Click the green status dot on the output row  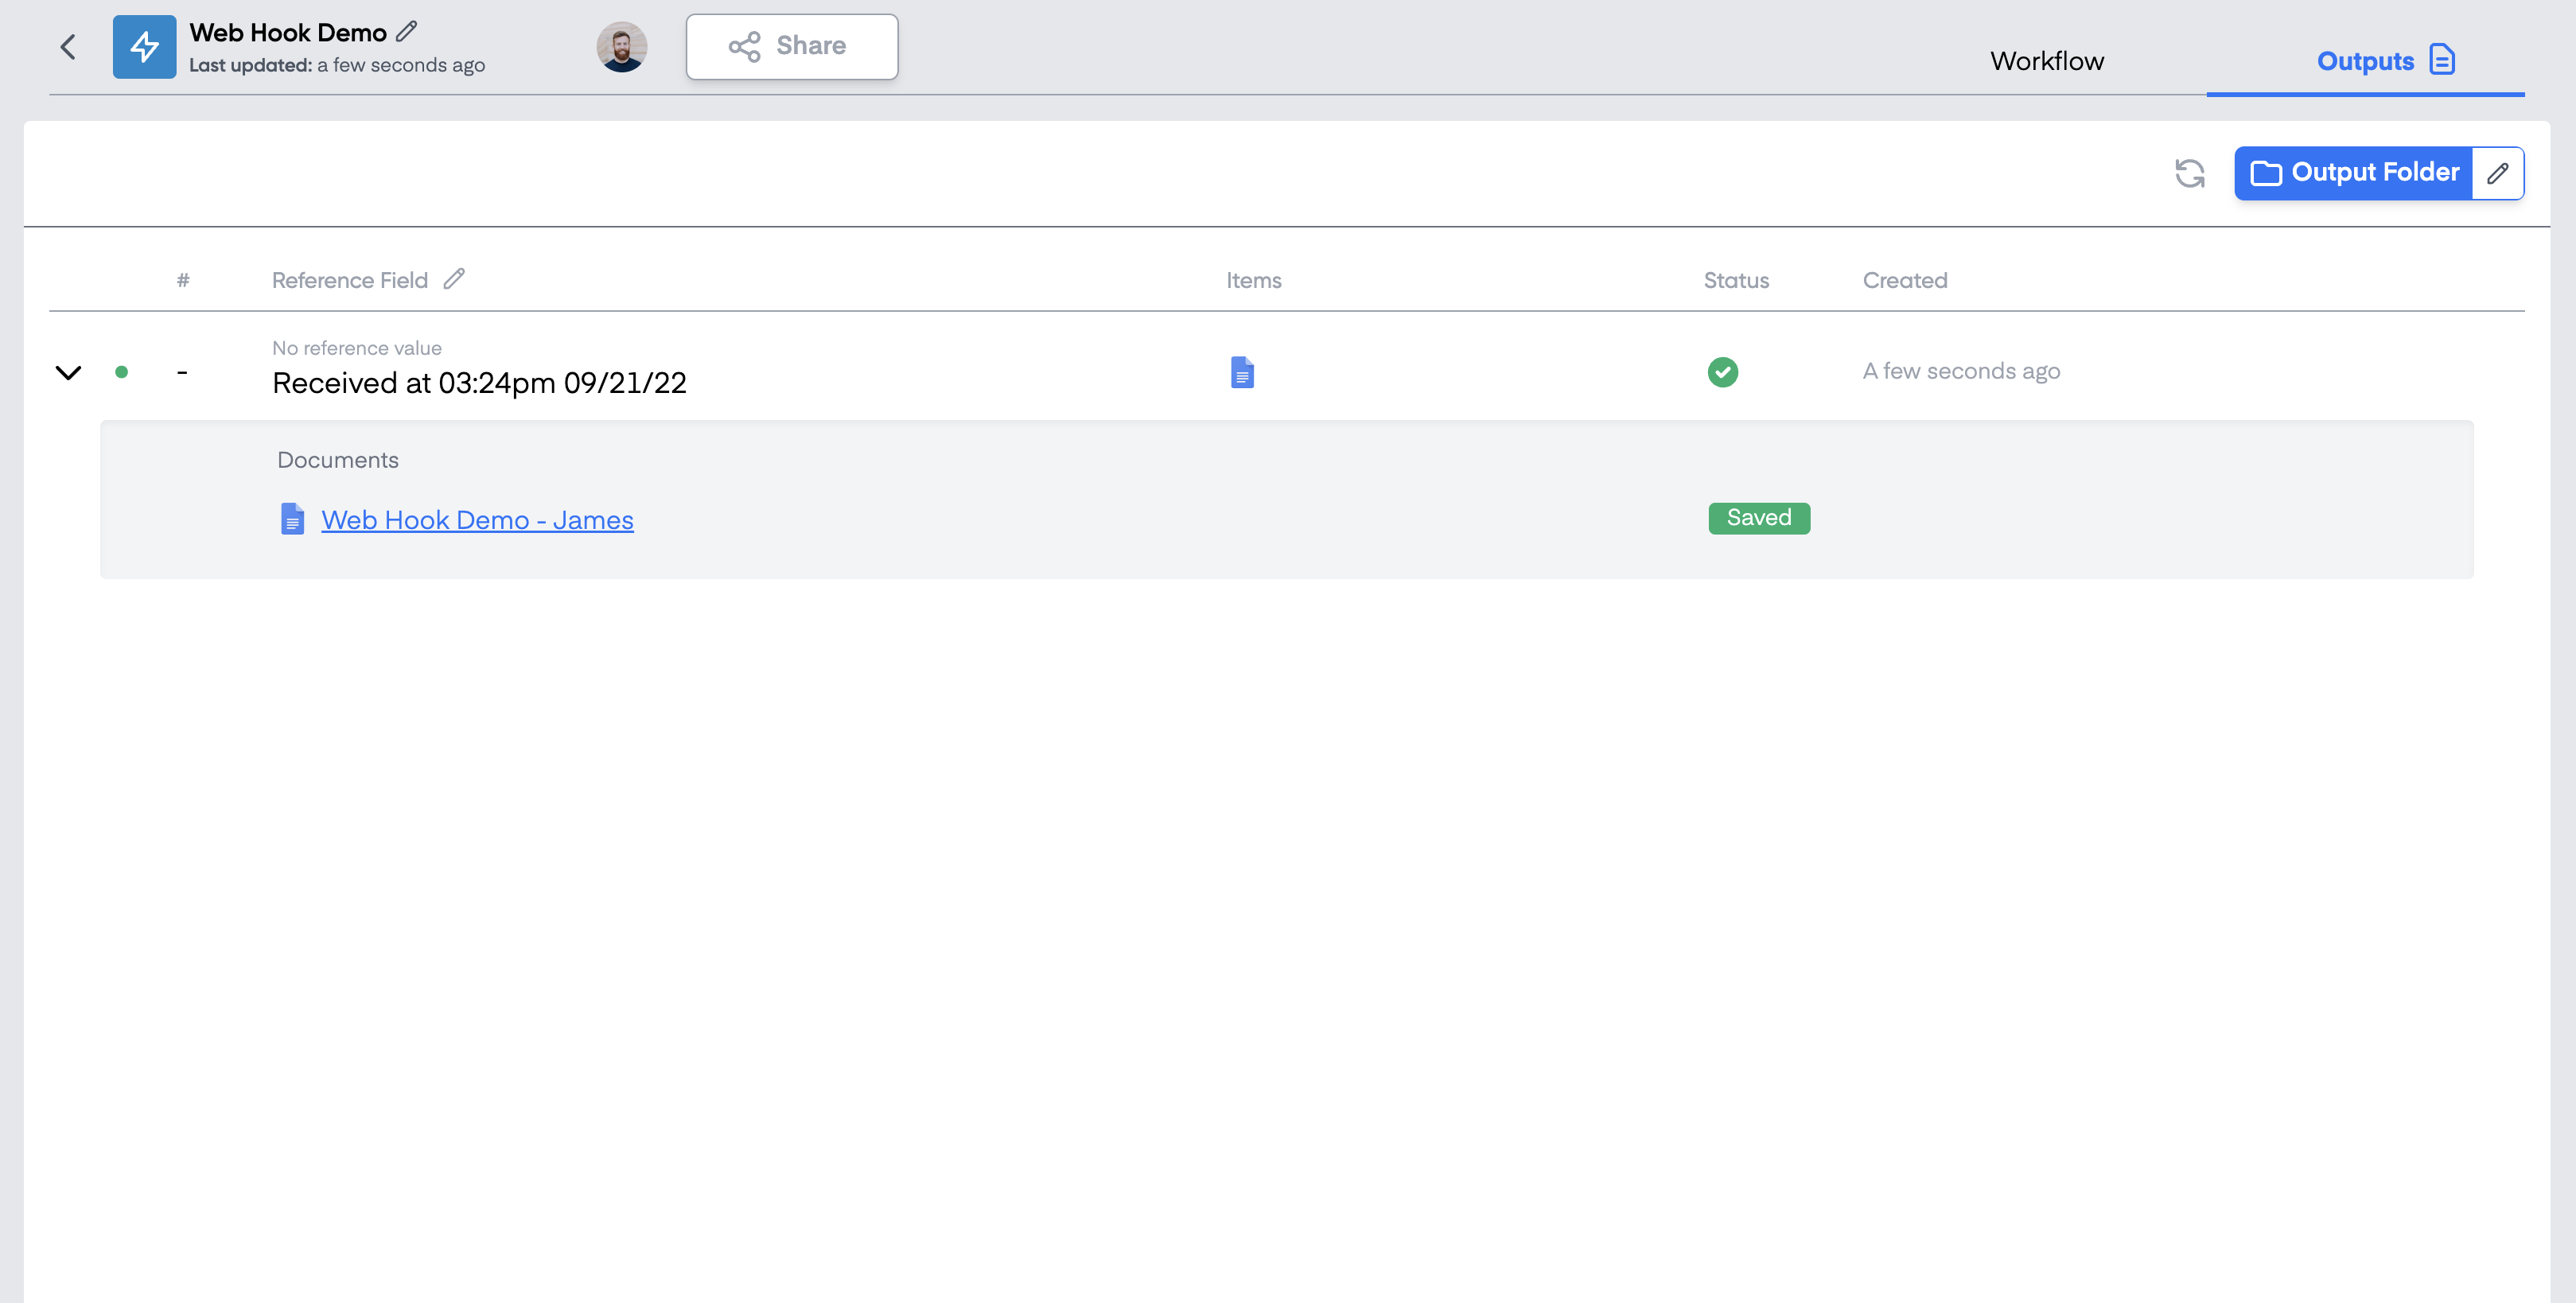[x=122, y=372]
